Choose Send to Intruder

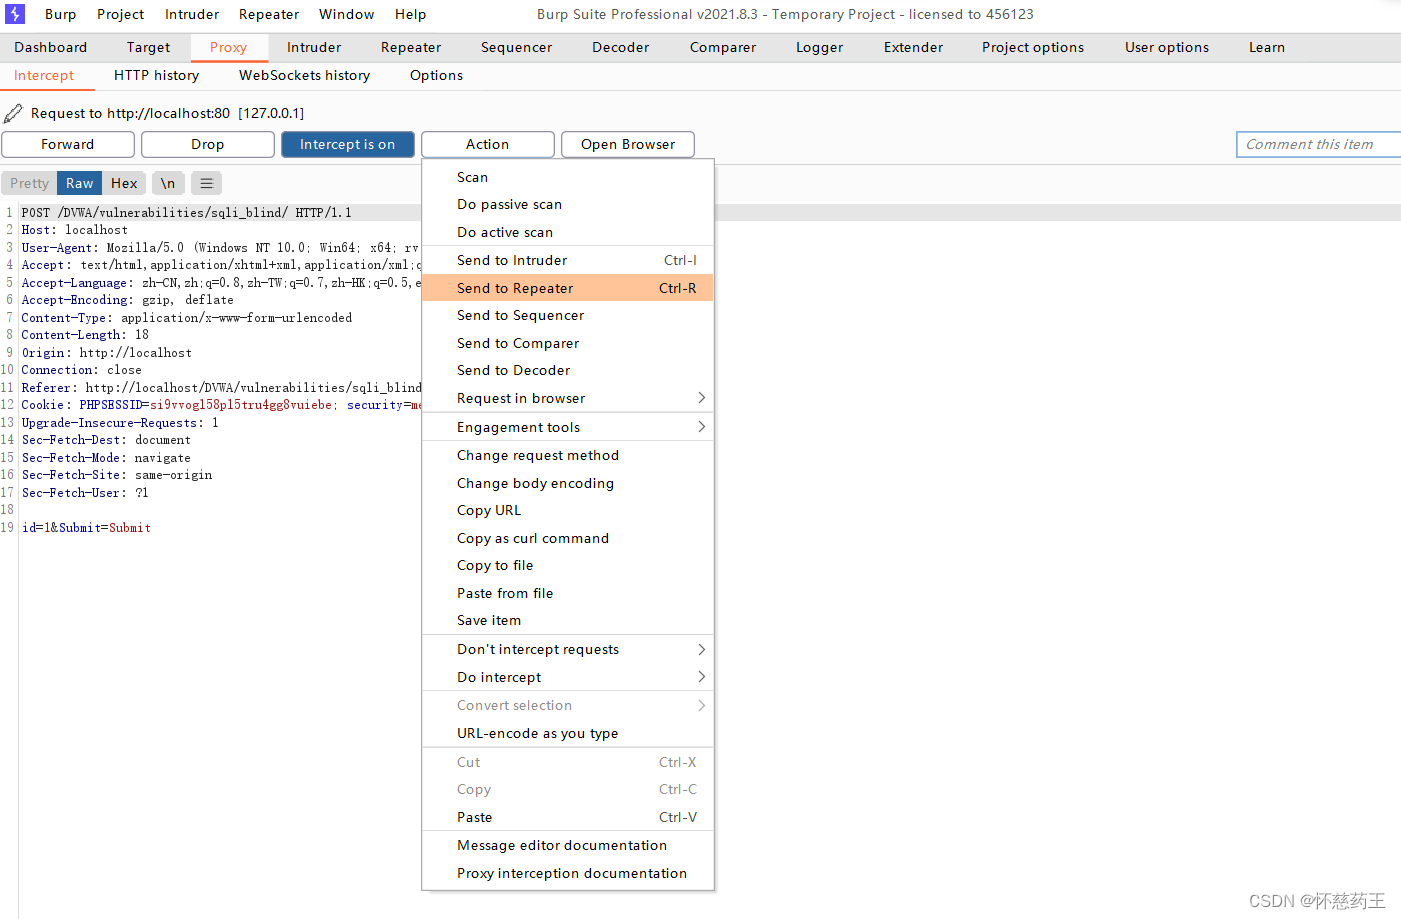coord(568,260)
